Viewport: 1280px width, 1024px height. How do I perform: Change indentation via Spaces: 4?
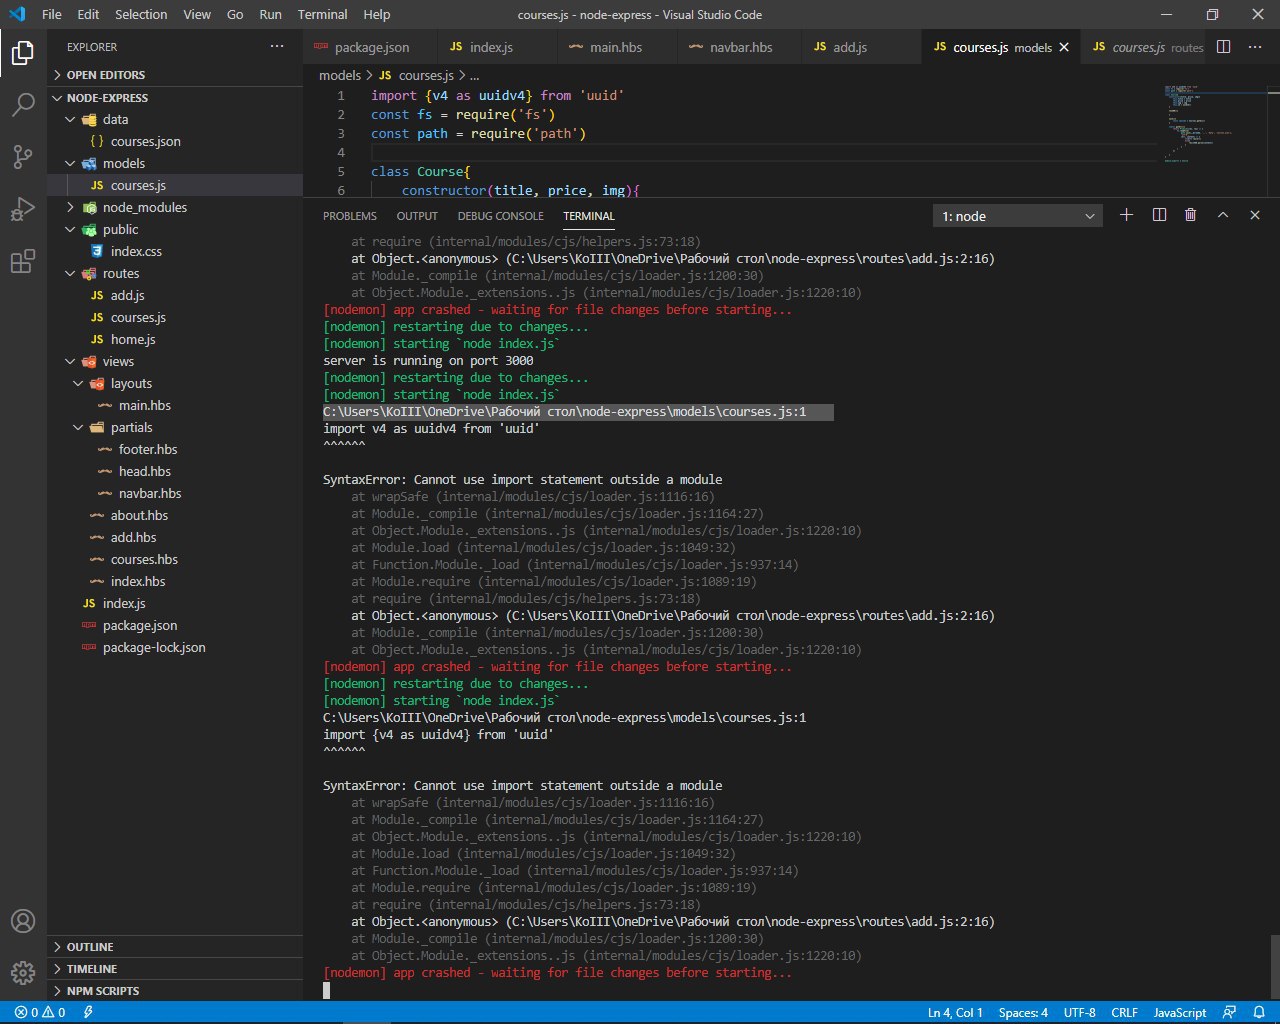pyautogui.click(x=1023, y=1012)
